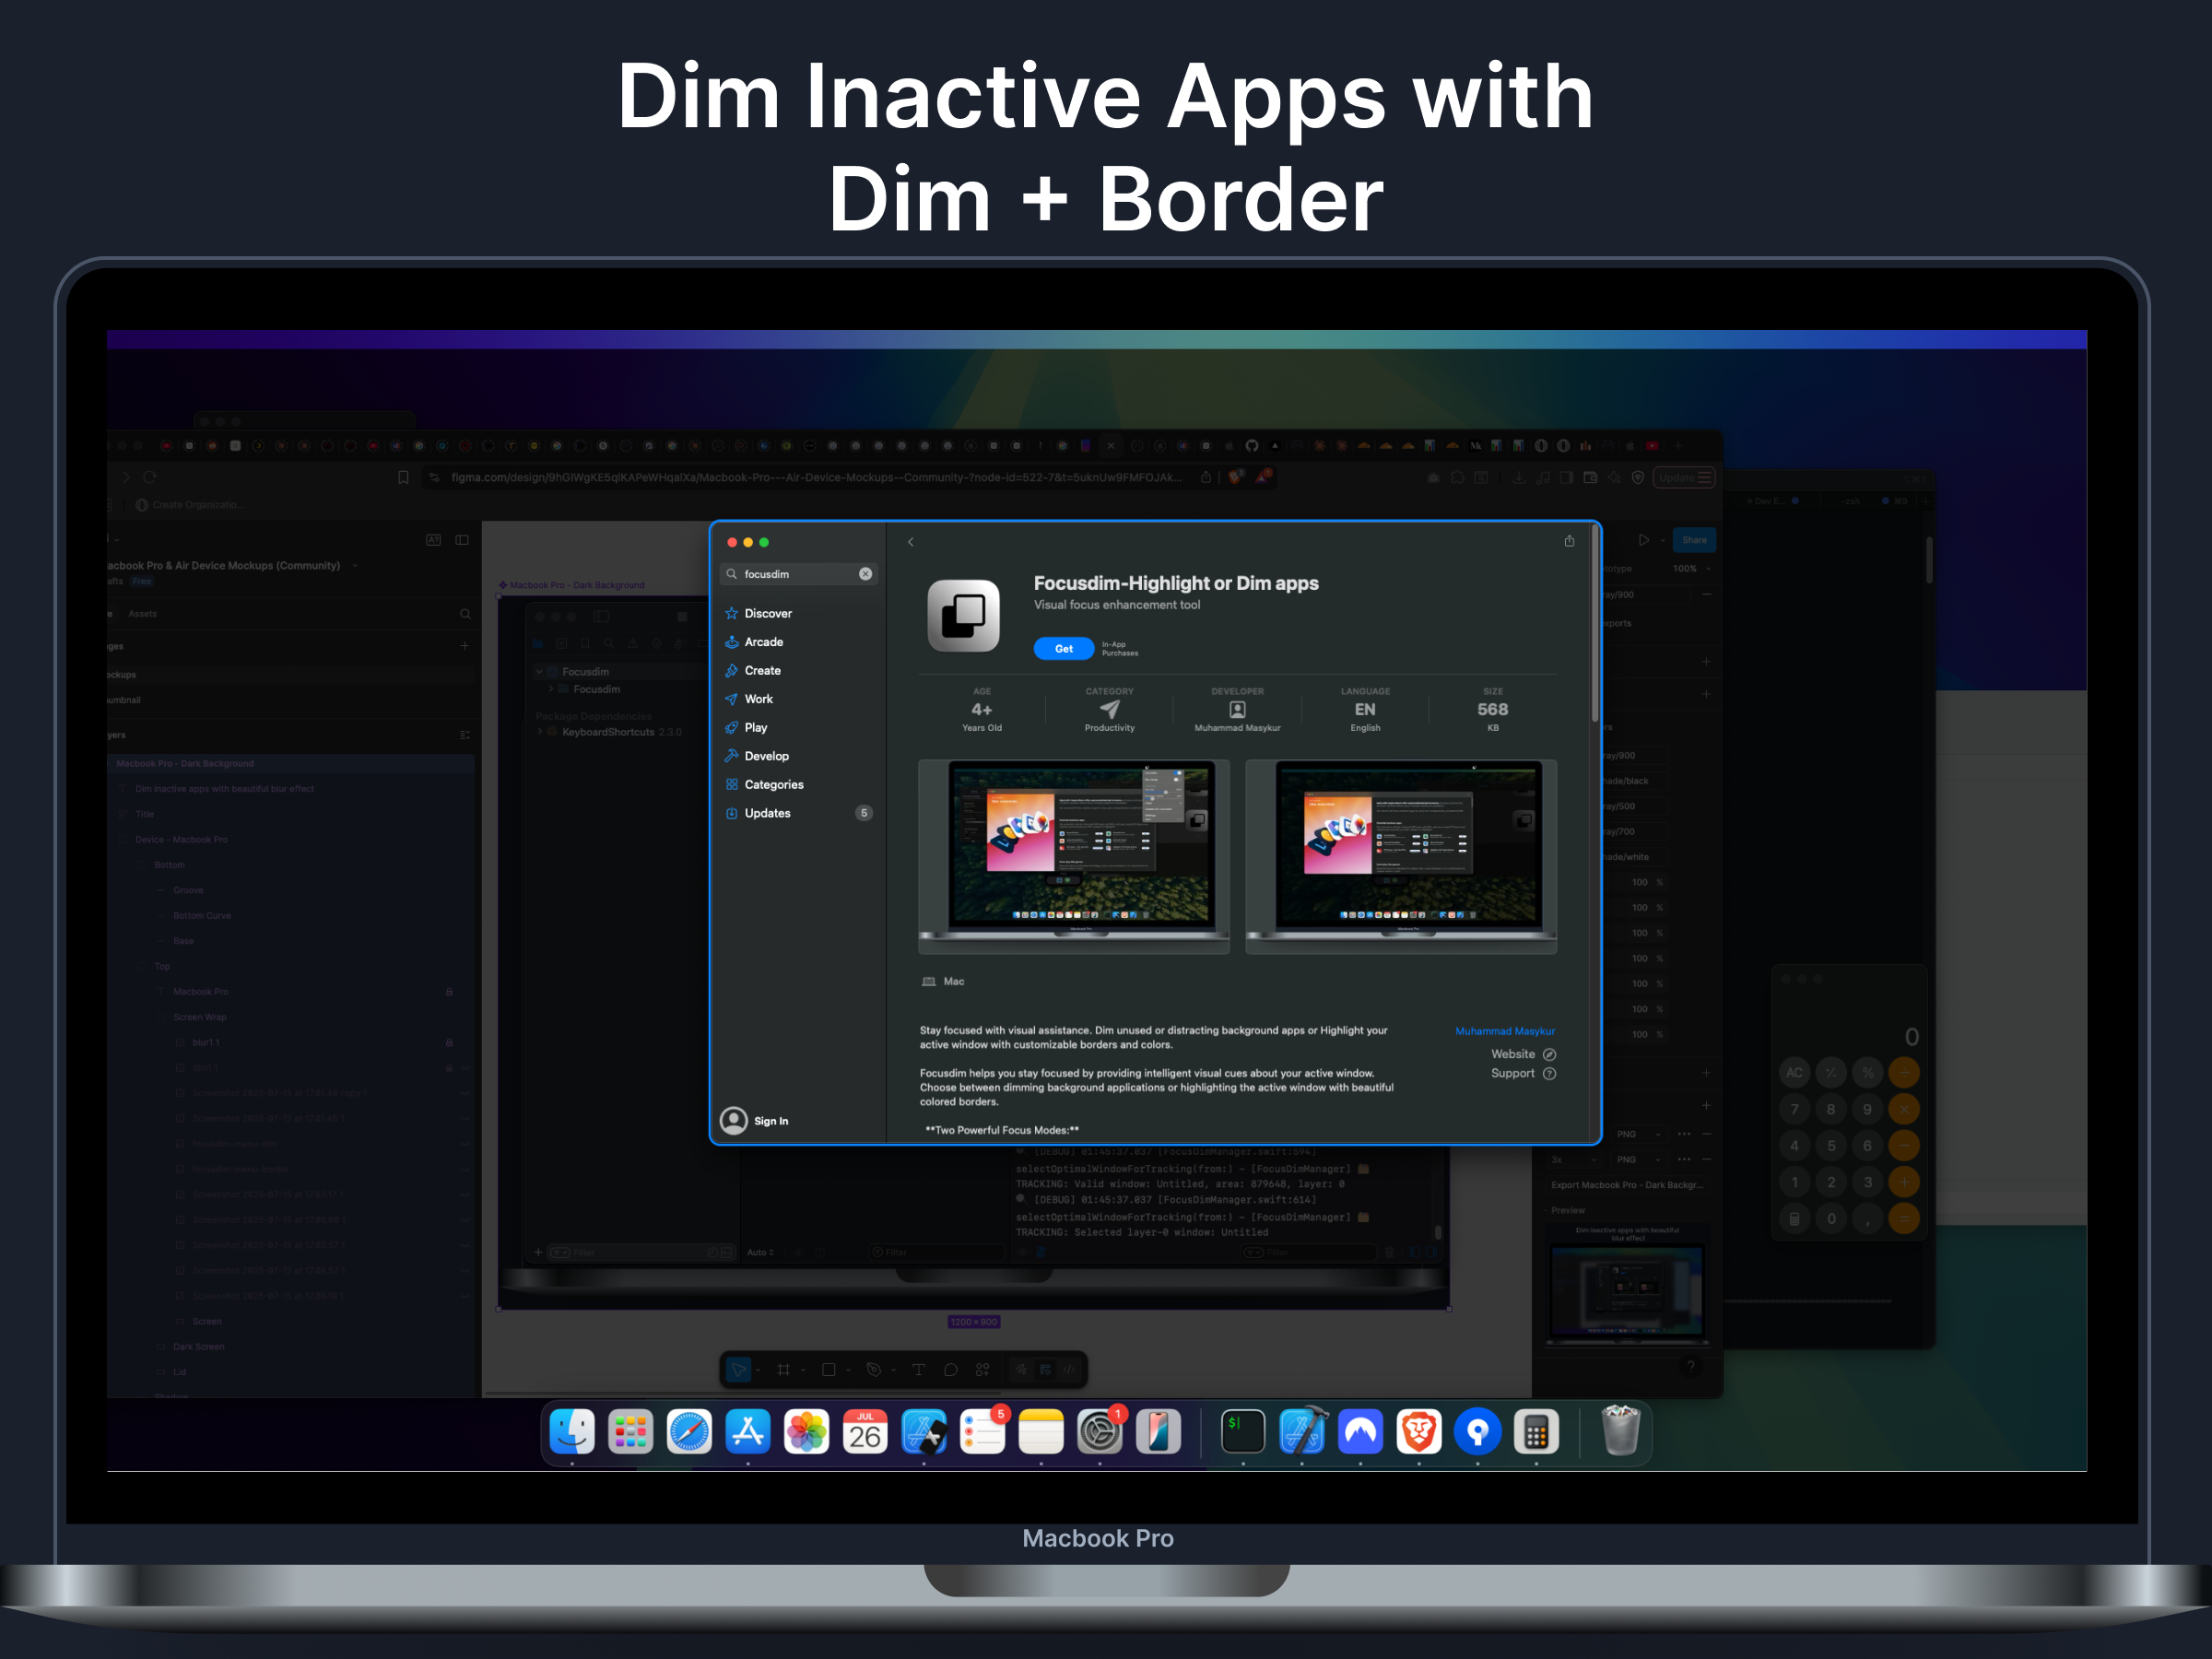Screen dimensions: 2212x1659
Task: Open Brave browser from the Dock
Action: point(1419,1432)
